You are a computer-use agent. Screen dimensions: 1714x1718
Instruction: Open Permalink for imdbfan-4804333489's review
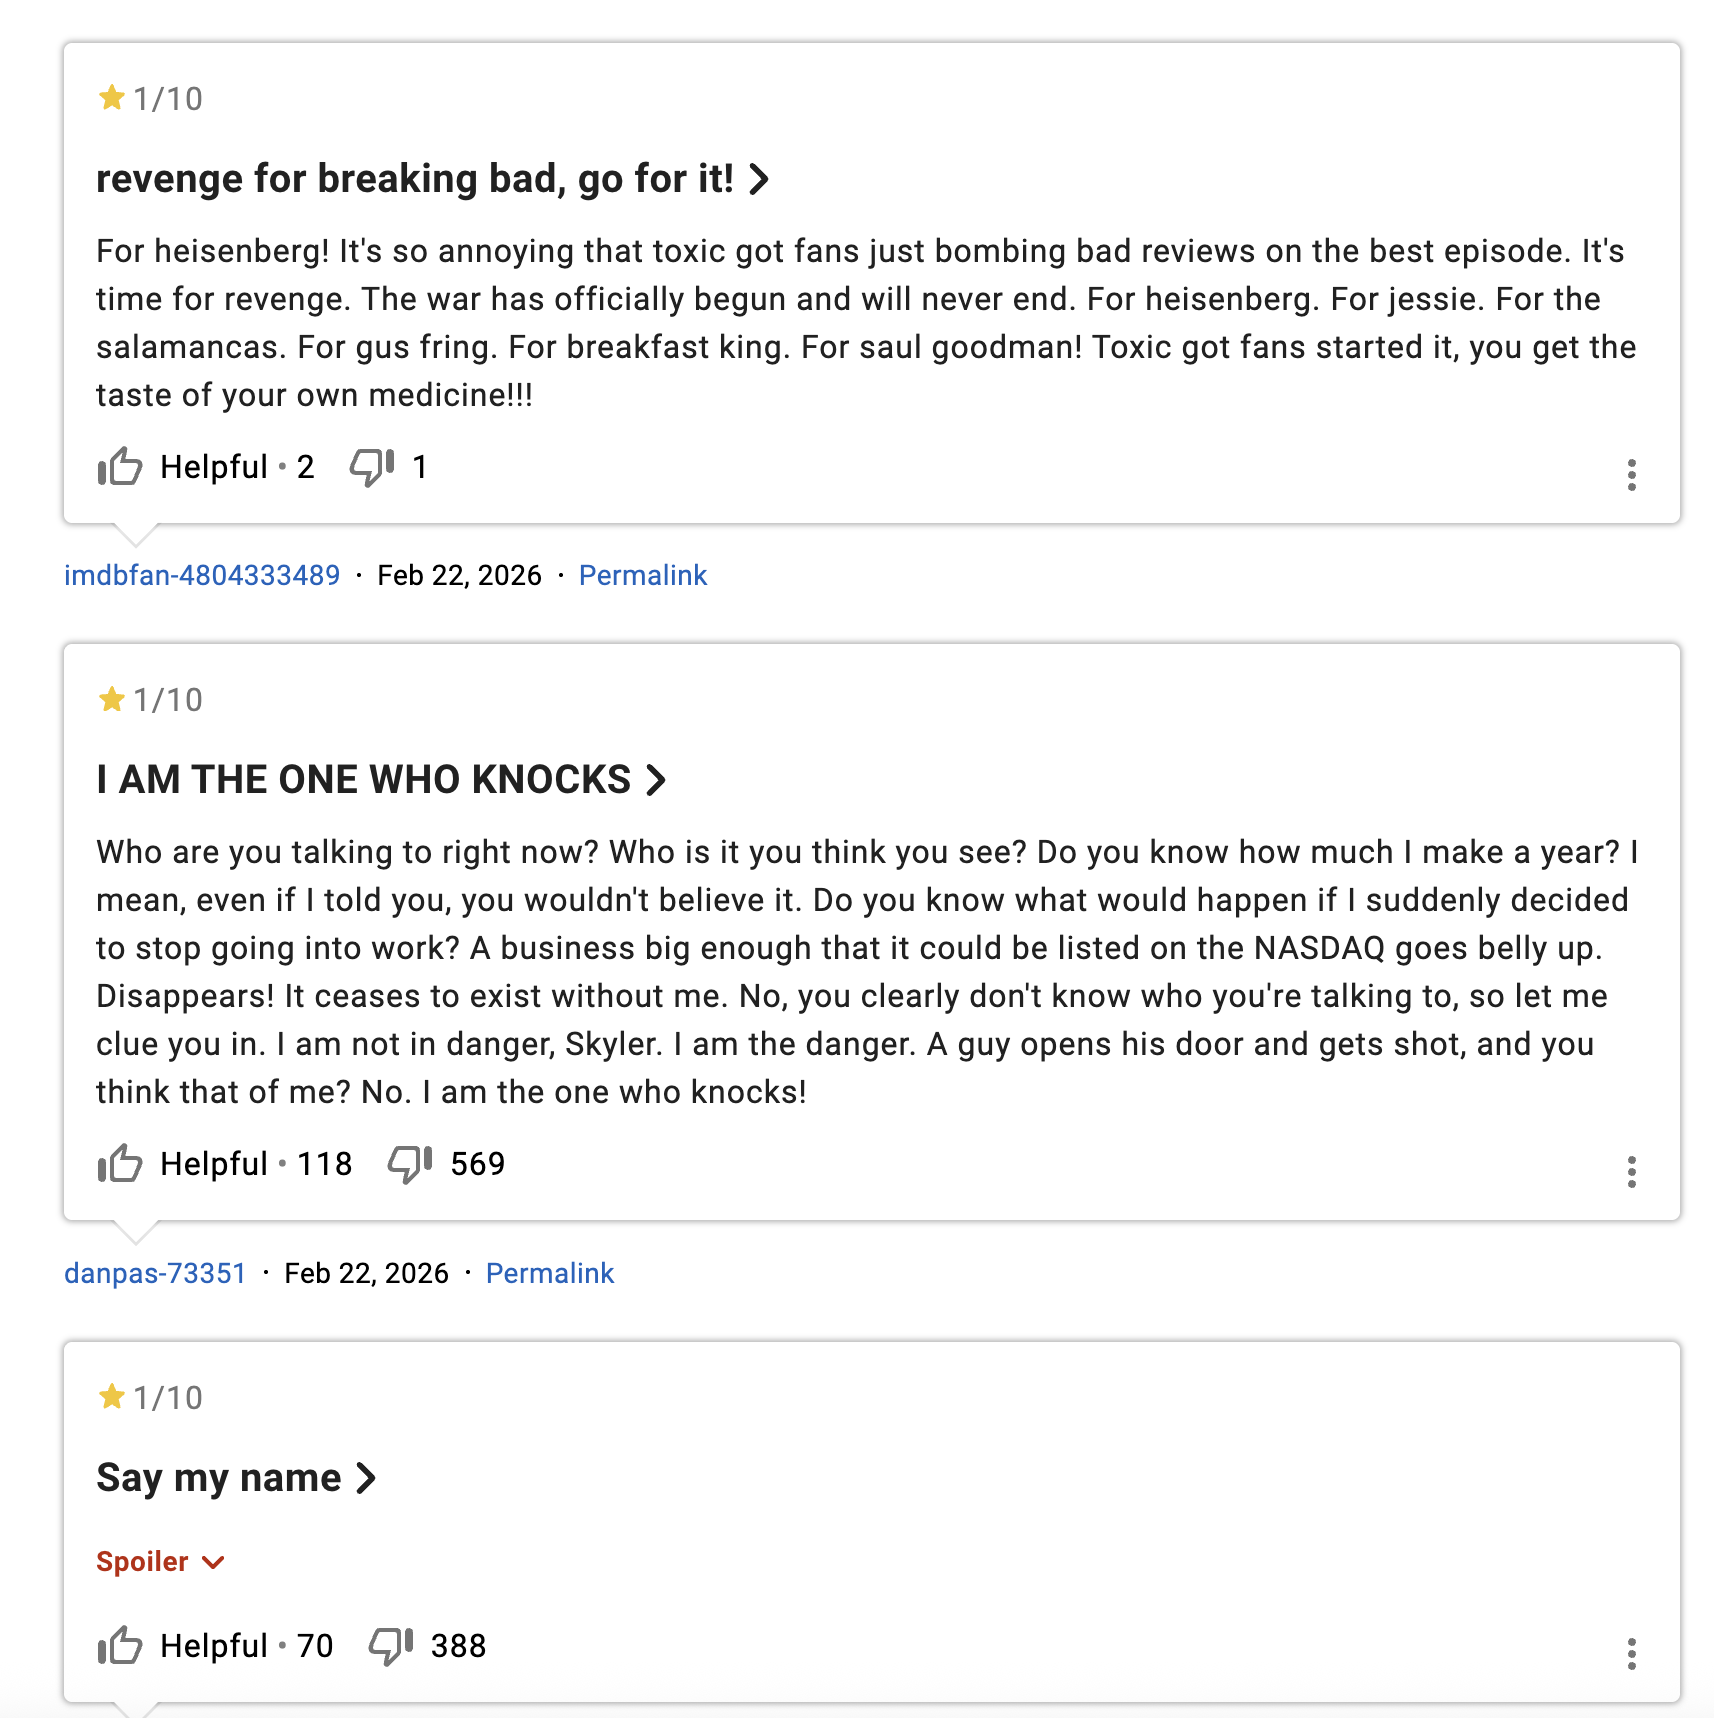tap(642, 576)
